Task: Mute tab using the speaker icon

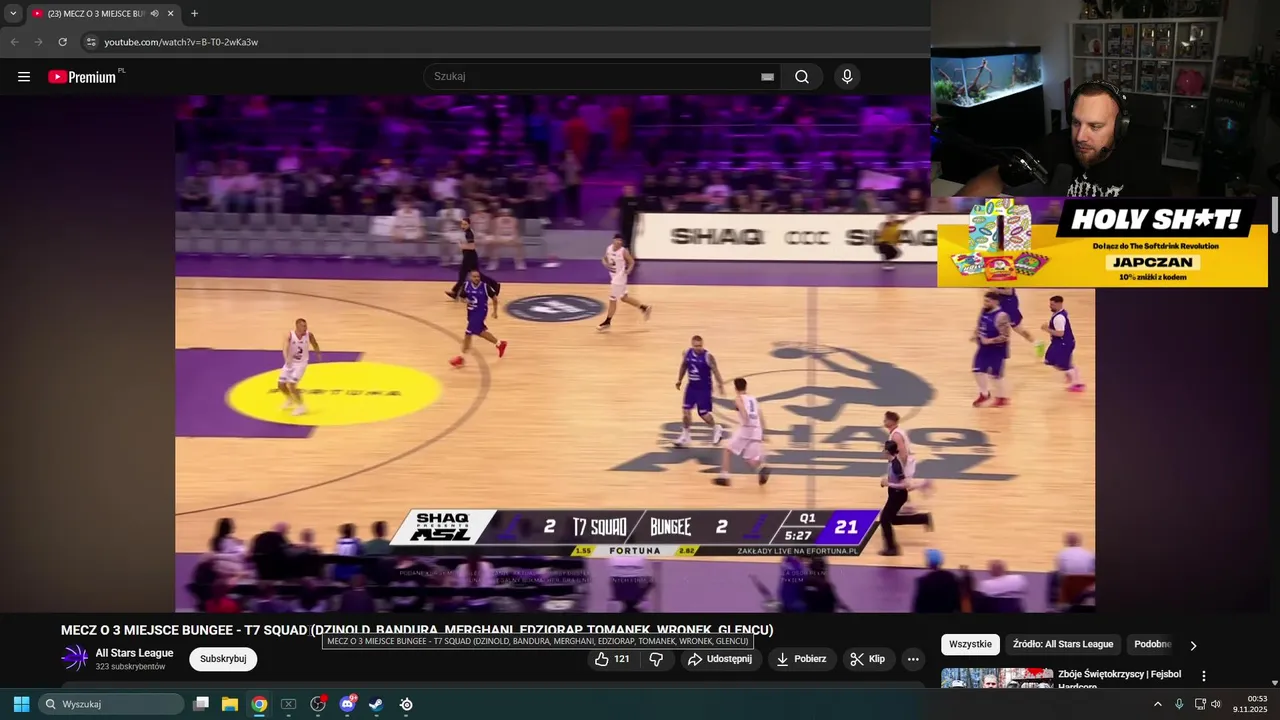Action: coord(154,14)
